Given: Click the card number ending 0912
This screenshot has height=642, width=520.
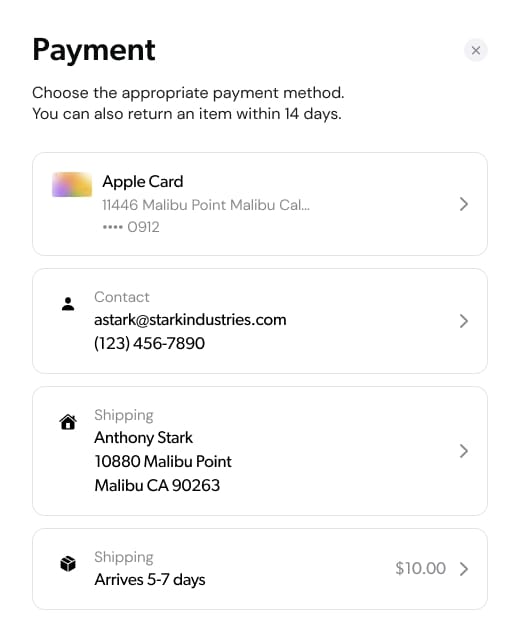Looking at the screenshot, I should point(131,227).
